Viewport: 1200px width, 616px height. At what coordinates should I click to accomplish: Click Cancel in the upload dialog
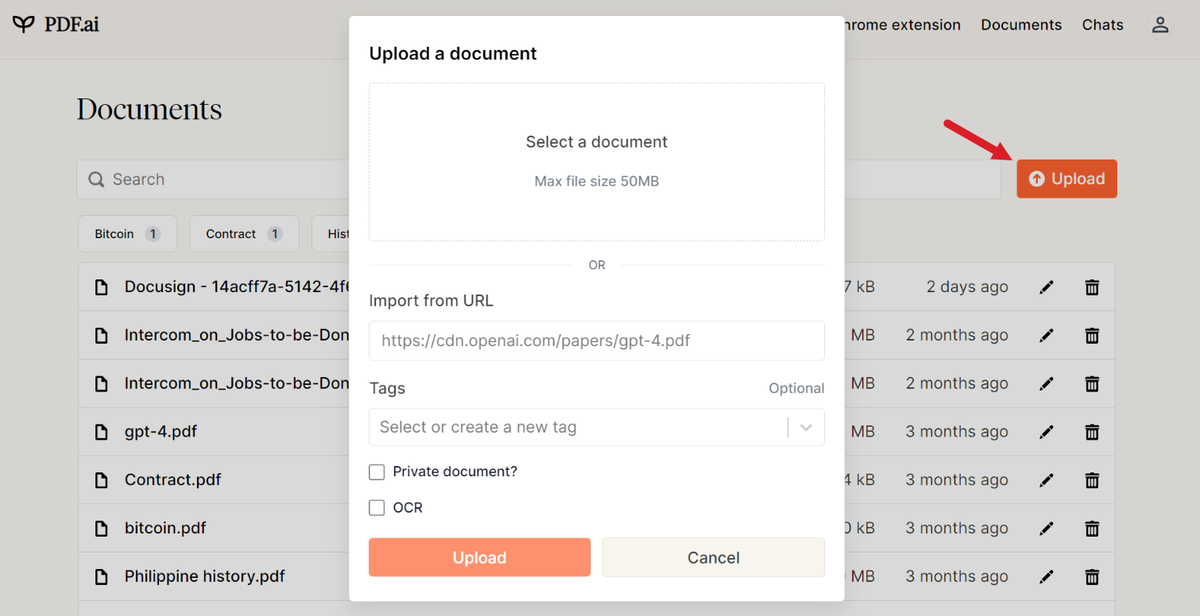[713, 557]
